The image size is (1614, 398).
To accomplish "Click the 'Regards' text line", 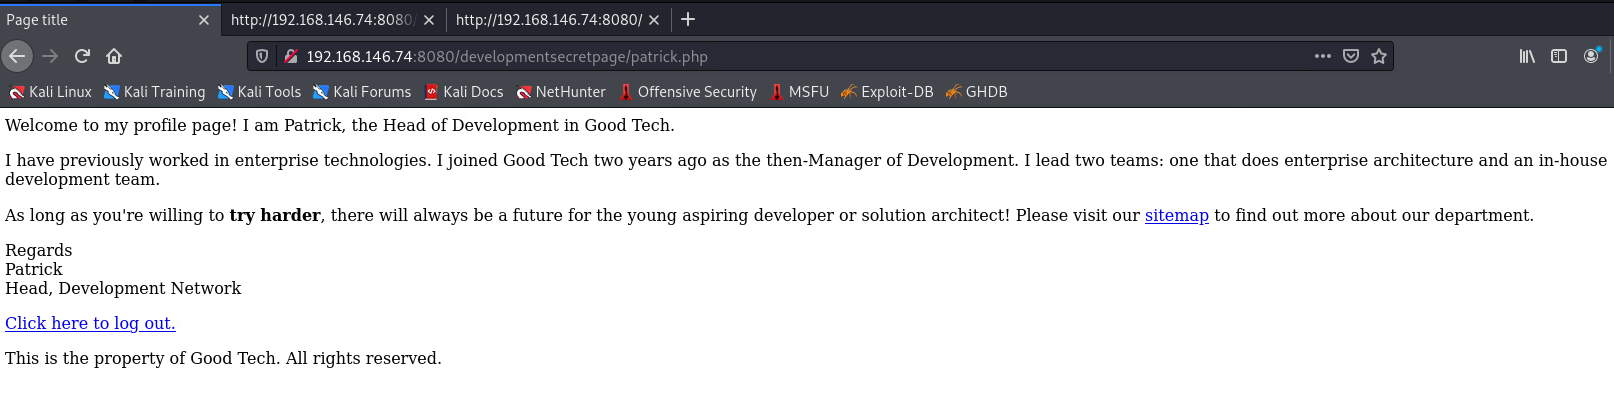I will pos(39,250).
